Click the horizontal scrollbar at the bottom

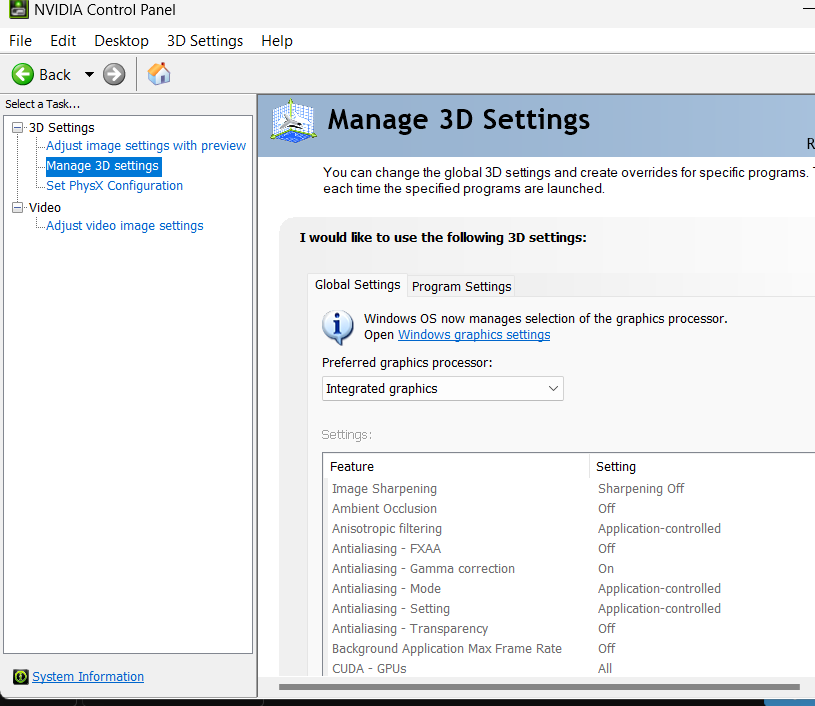coord(539,687)
